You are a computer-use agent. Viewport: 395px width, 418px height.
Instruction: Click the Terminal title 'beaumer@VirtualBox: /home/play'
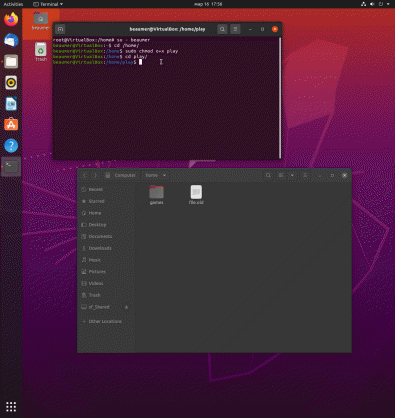click(x=167, y=29)
